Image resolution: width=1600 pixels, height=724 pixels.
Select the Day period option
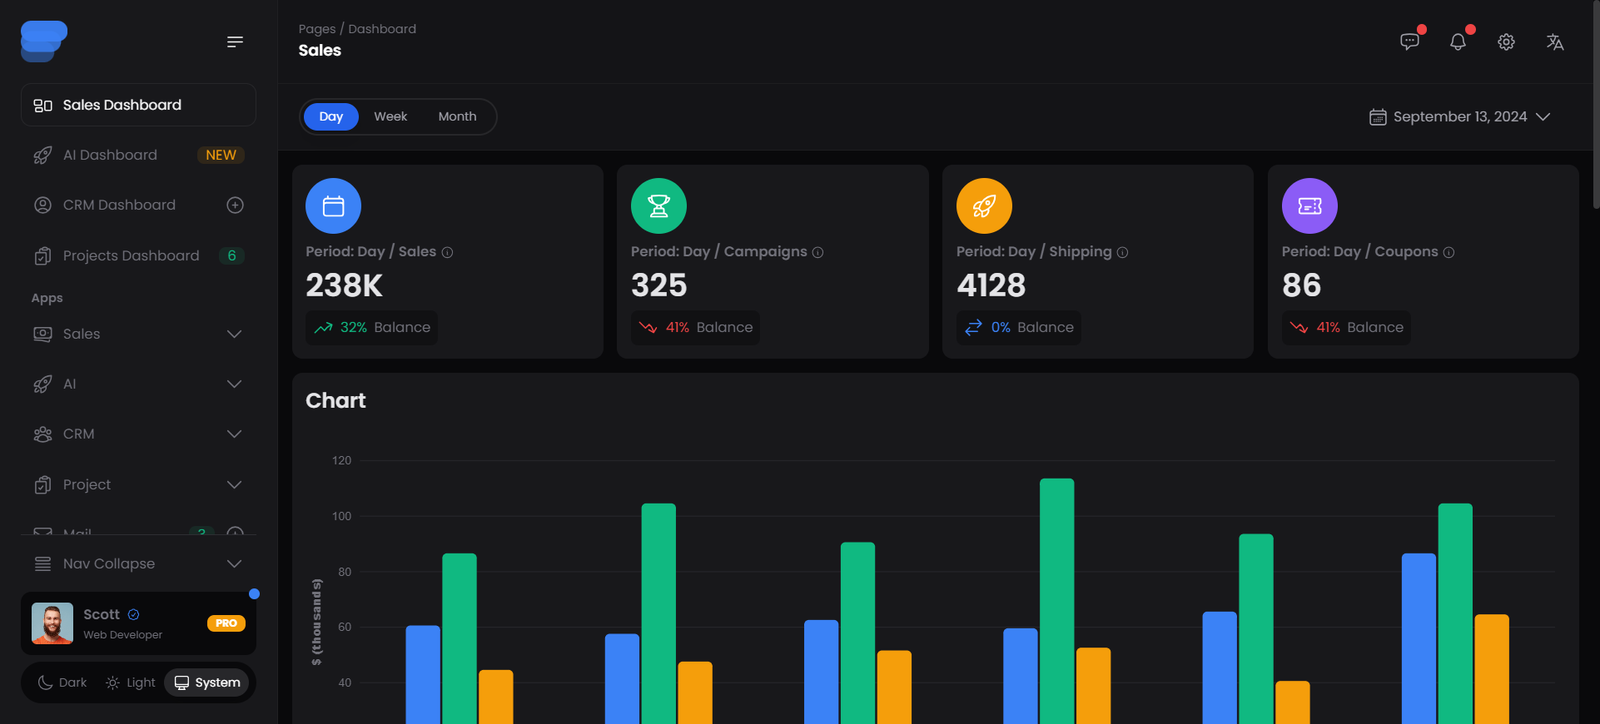click(331, 117)
